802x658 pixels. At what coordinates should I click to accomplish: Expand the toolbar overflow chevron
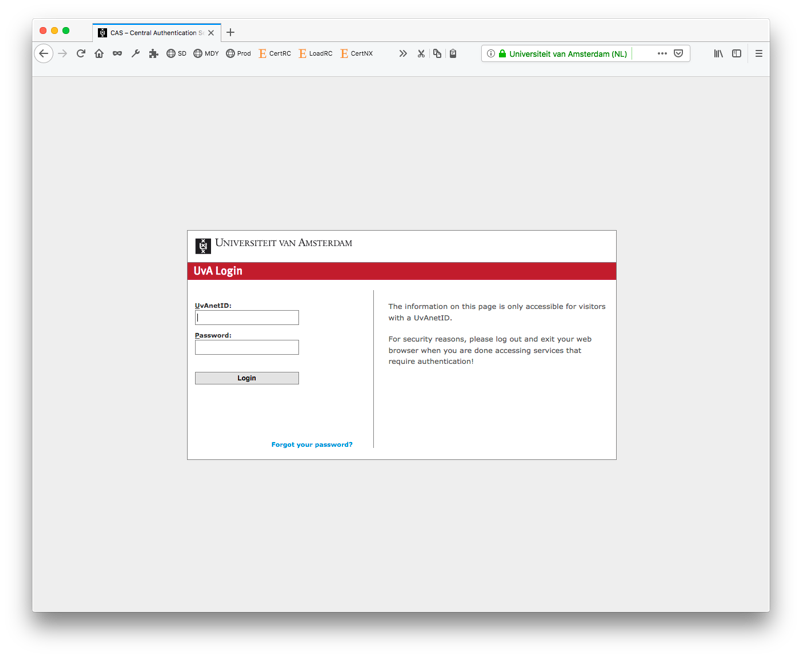point(403,53)
